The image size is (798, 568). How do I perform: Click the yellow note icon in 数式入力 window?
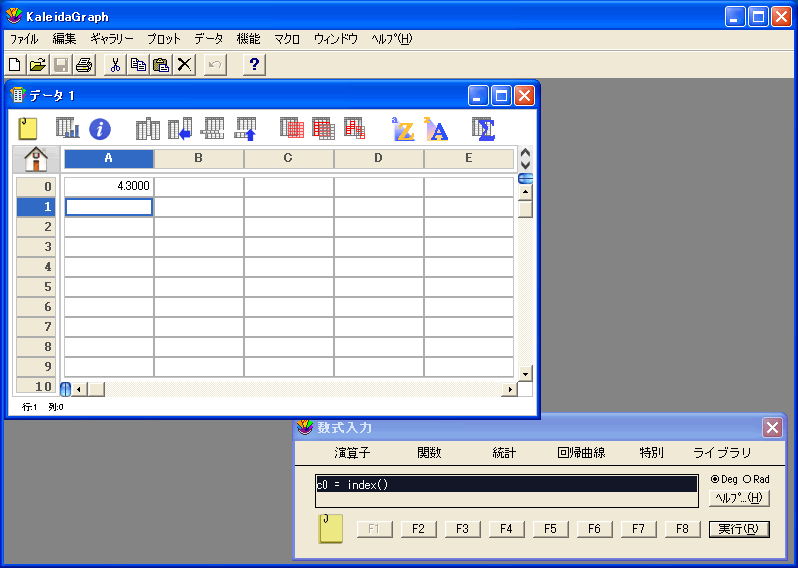click(x=331, y=529)
